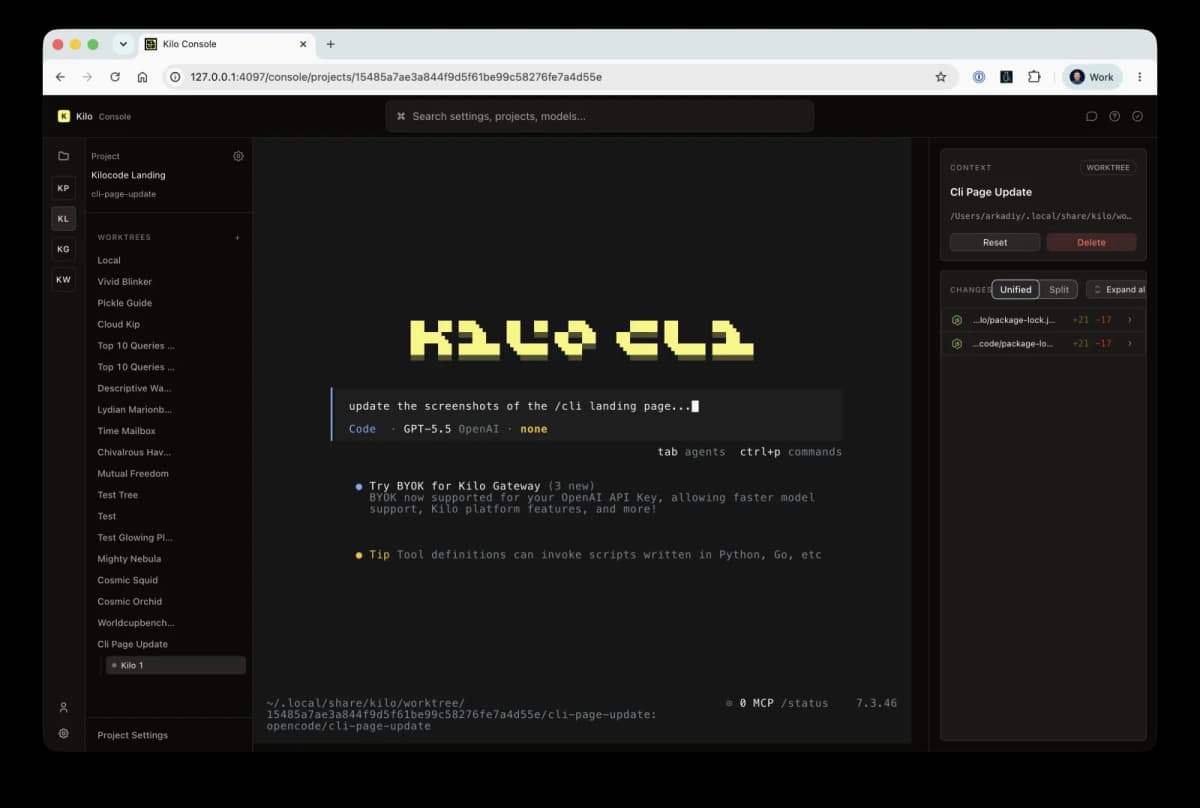Image resolution: width=1200 pixels, height=808 pixels.
Task: Select the Unified diff view
Action: (x=1015, y=289)
